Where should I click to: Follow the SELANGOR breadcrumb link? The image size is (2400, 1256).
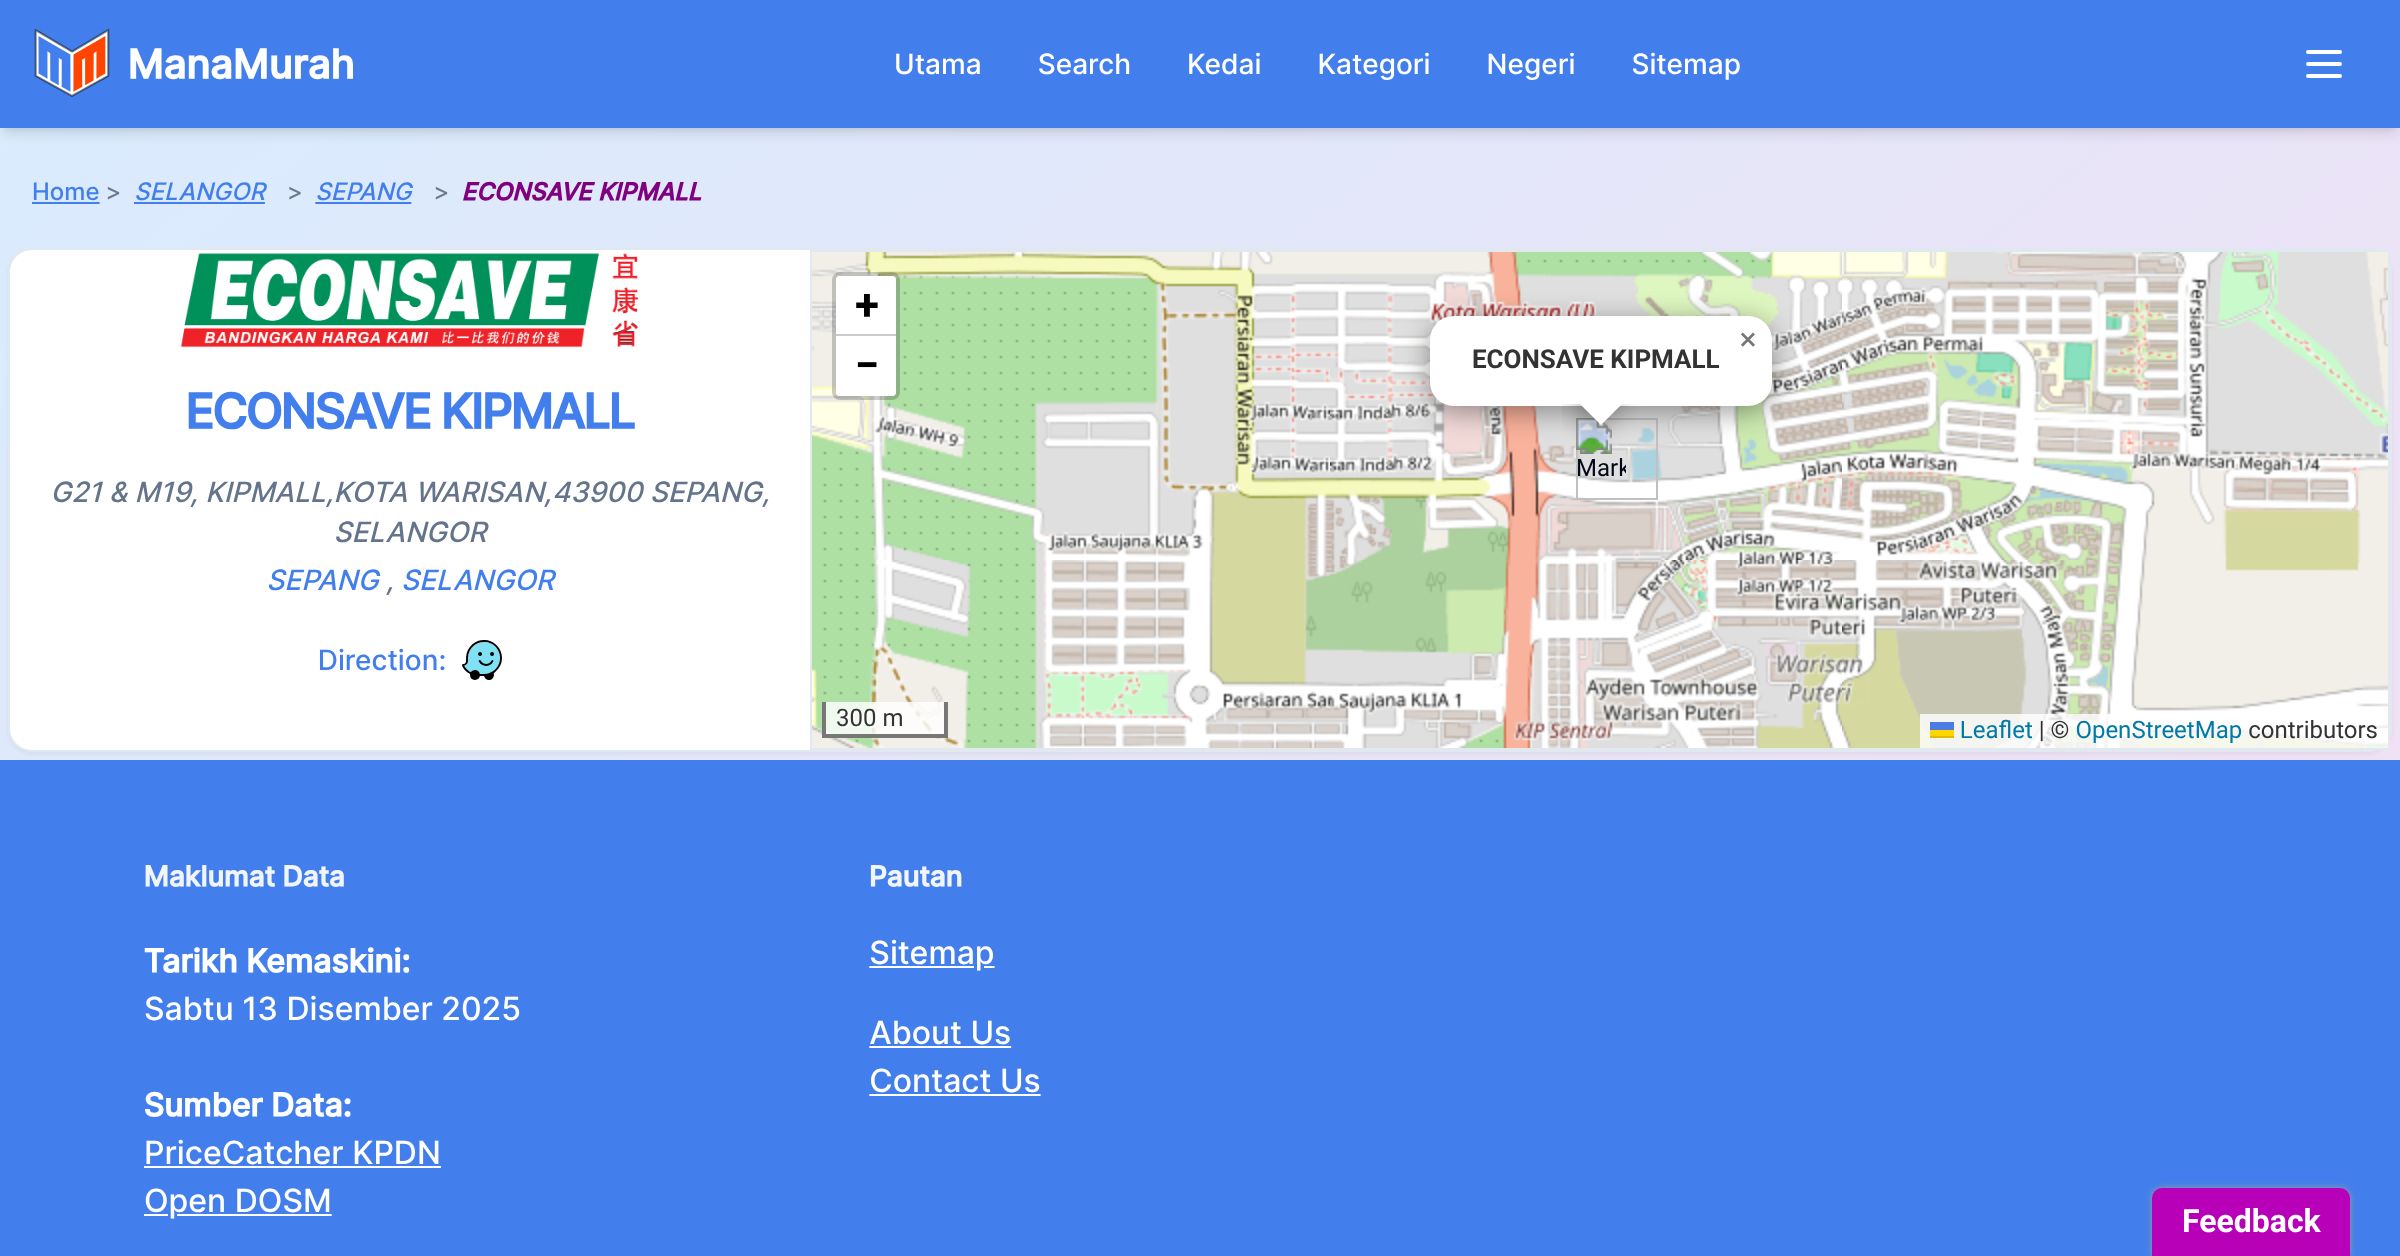pyautogui.click(x=200, y=191)
